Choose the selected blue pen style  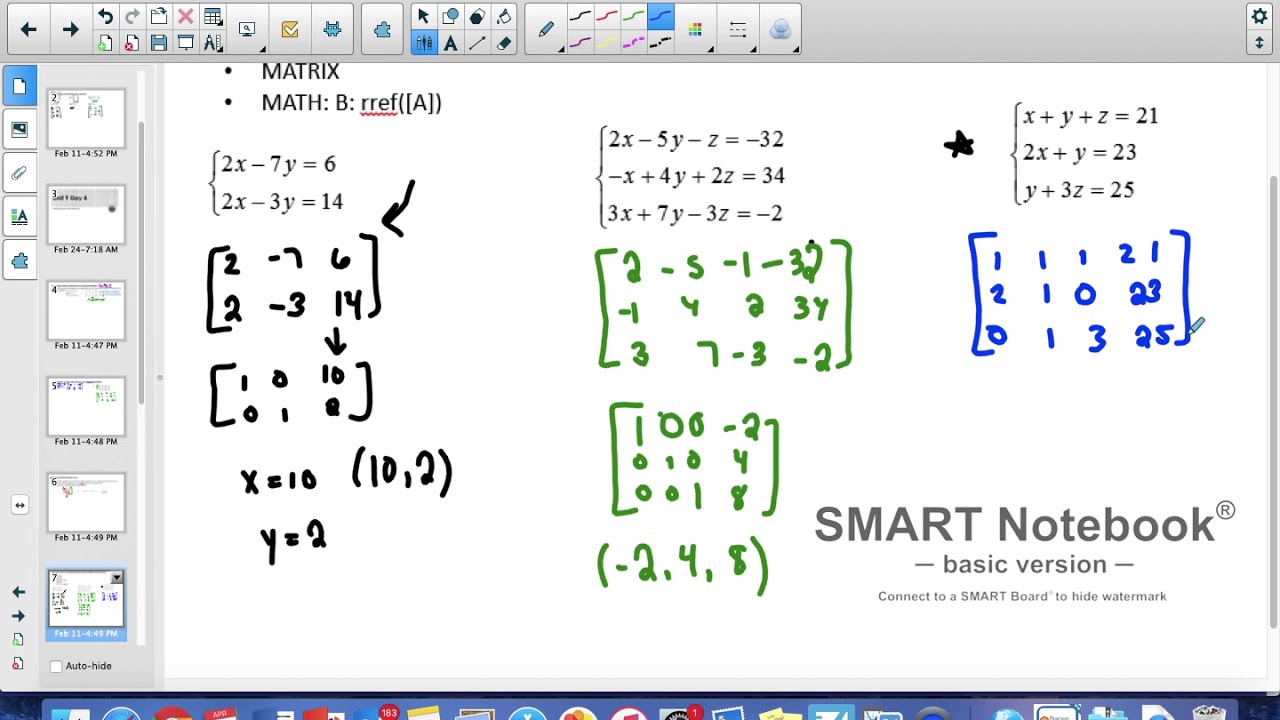(661, 17)
